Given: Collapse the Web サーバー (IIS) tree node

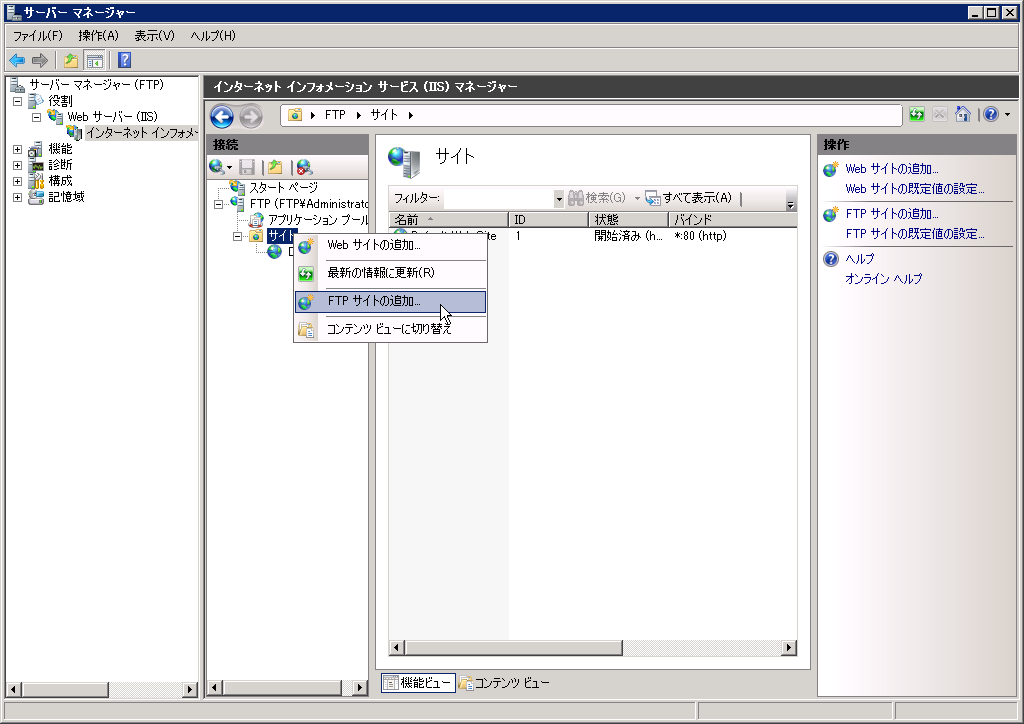Looking at the screenshot, I should 37,117.
